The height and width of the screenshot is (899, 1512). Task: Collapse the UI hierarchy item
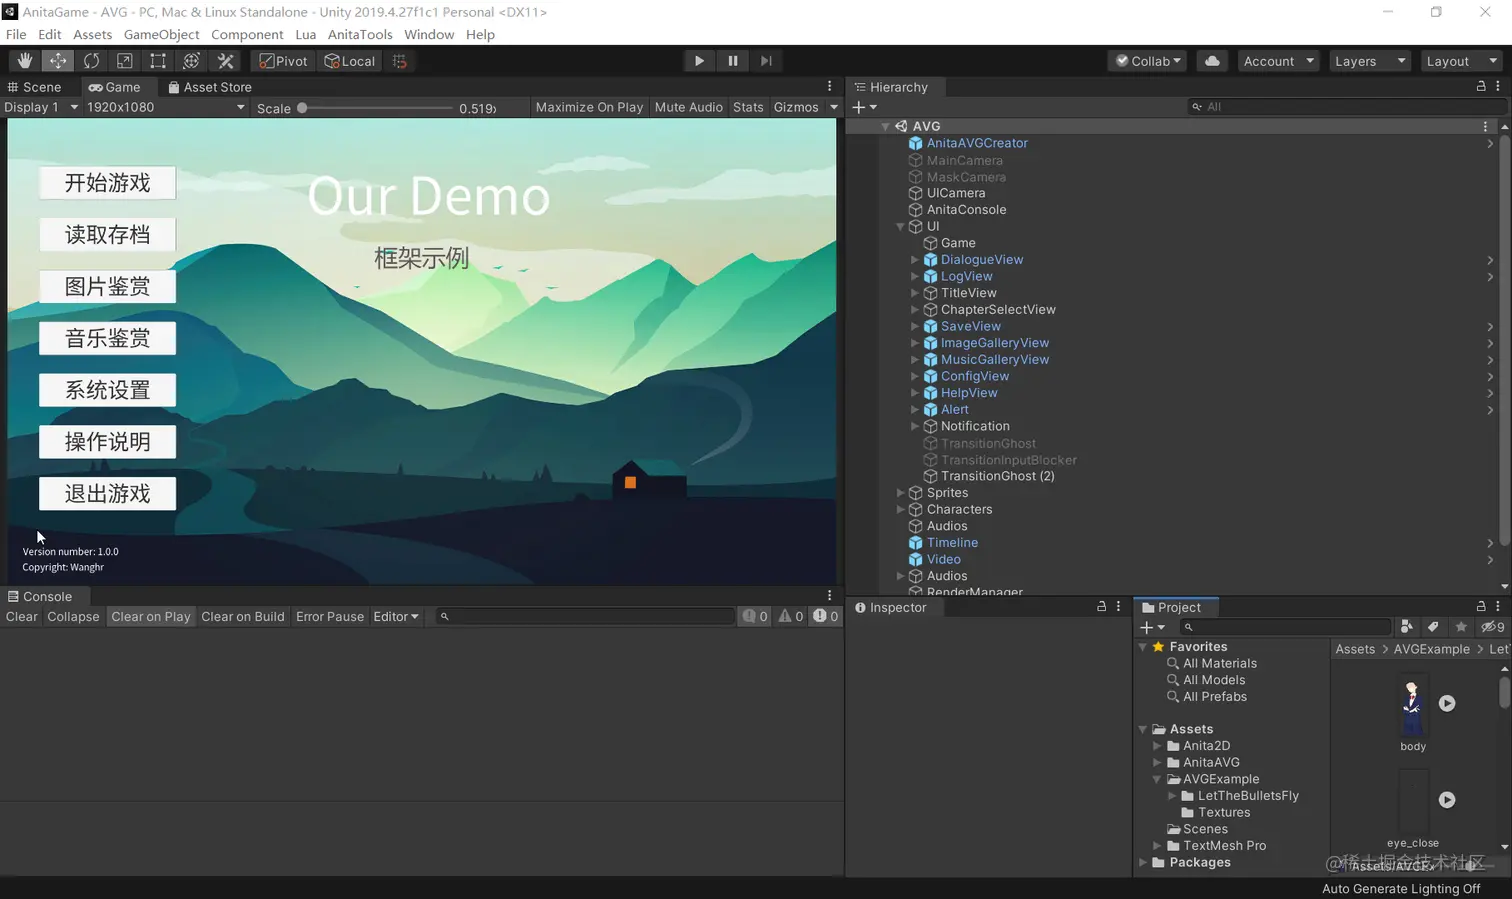(900, 227)
